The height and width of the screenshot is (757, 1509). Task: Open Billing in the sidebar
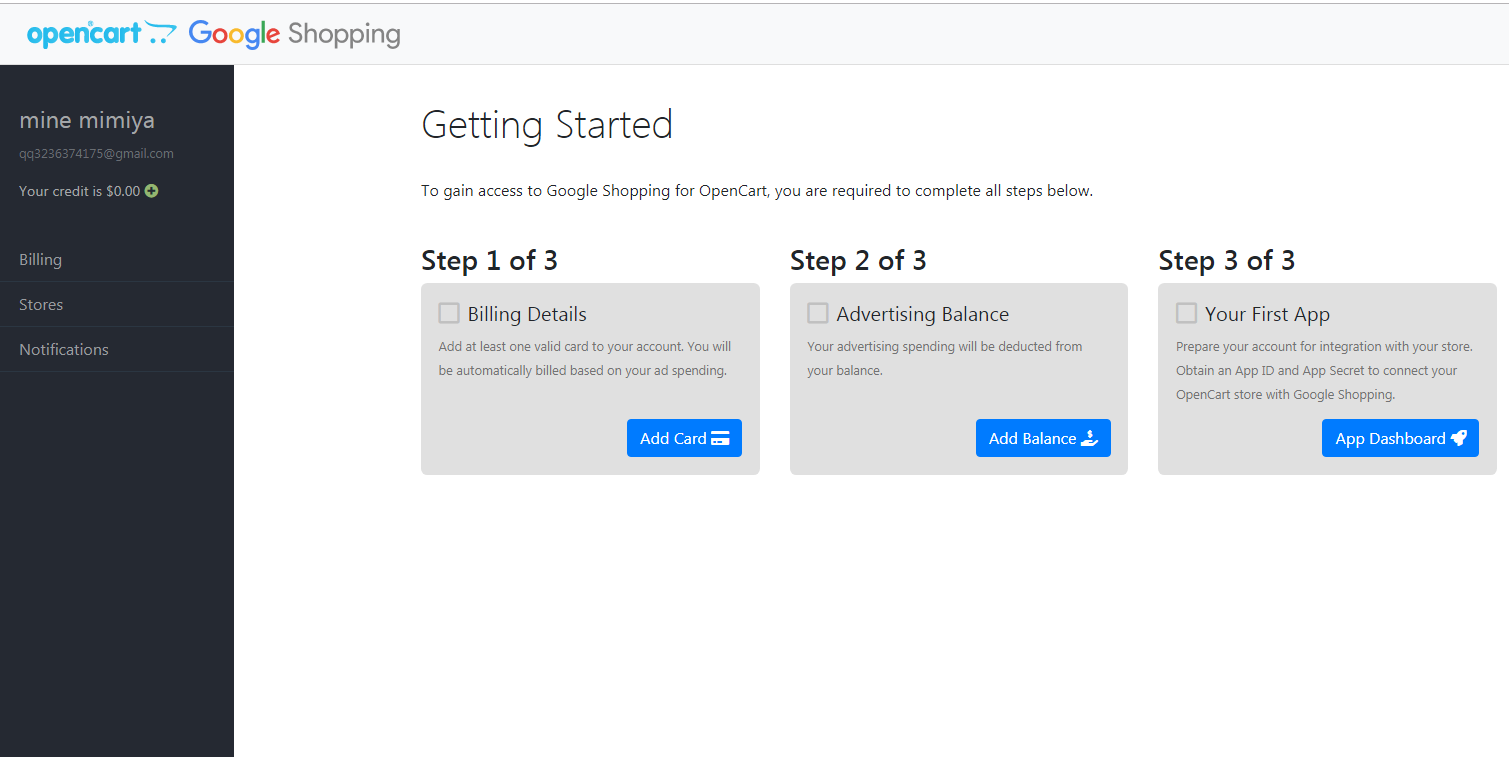[x=116, y=259]
